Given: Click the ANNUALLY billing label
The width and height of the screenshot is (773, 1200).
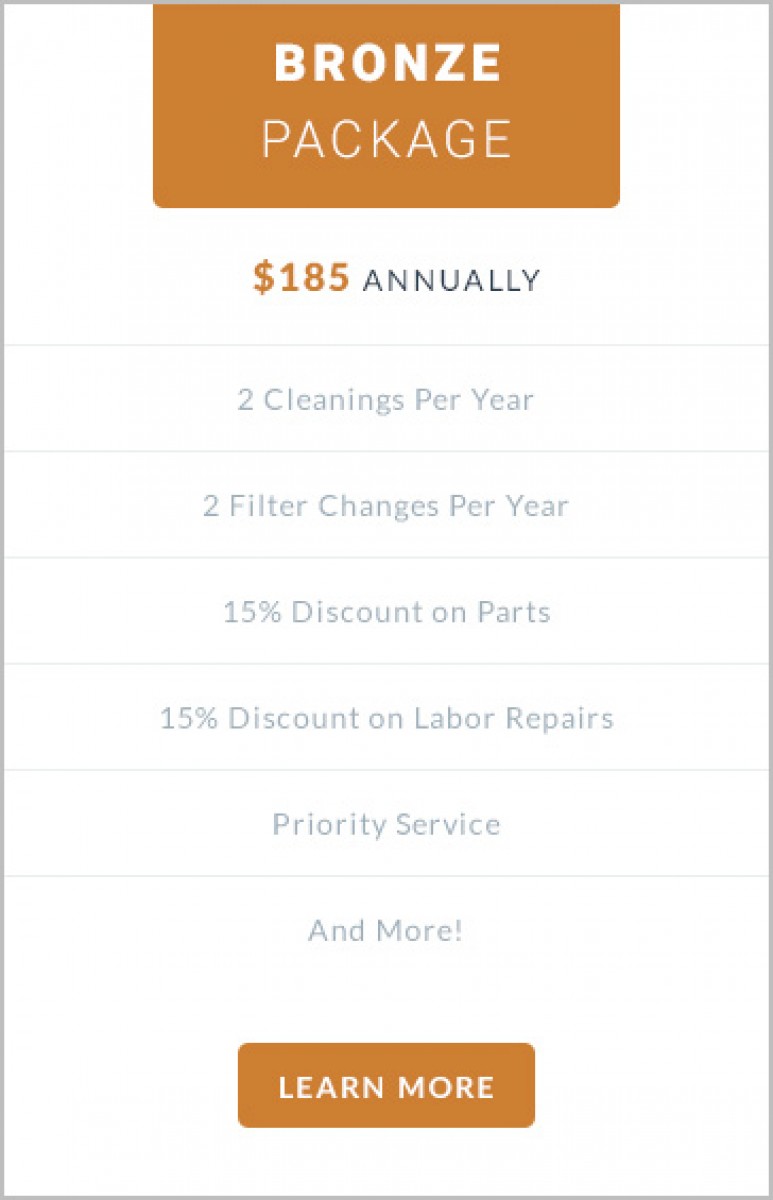Looking at the screenshot, I should click(x=451, y=281).
